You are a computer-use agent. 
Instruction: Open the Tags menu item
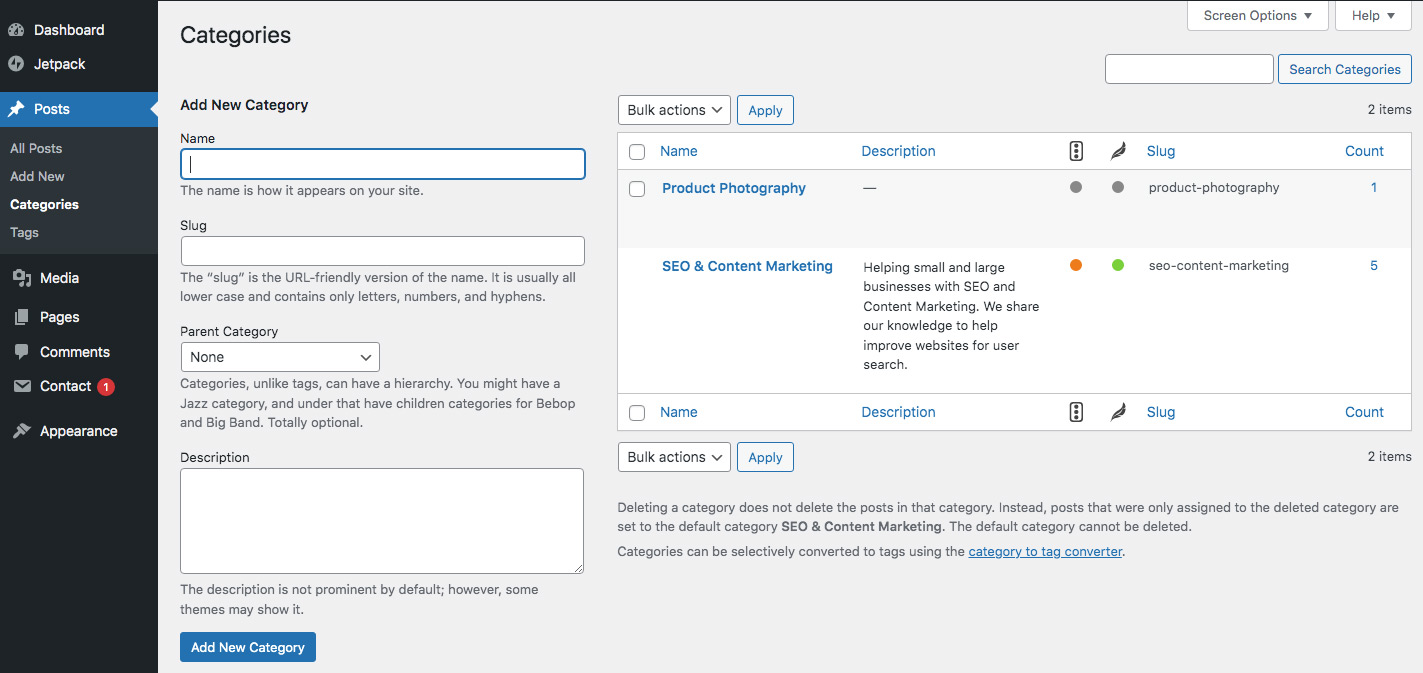click(24, 232)
